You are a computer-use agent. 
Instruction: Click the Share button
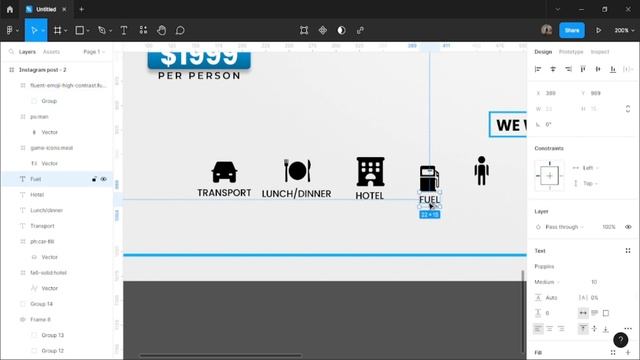tap(572, 30)
